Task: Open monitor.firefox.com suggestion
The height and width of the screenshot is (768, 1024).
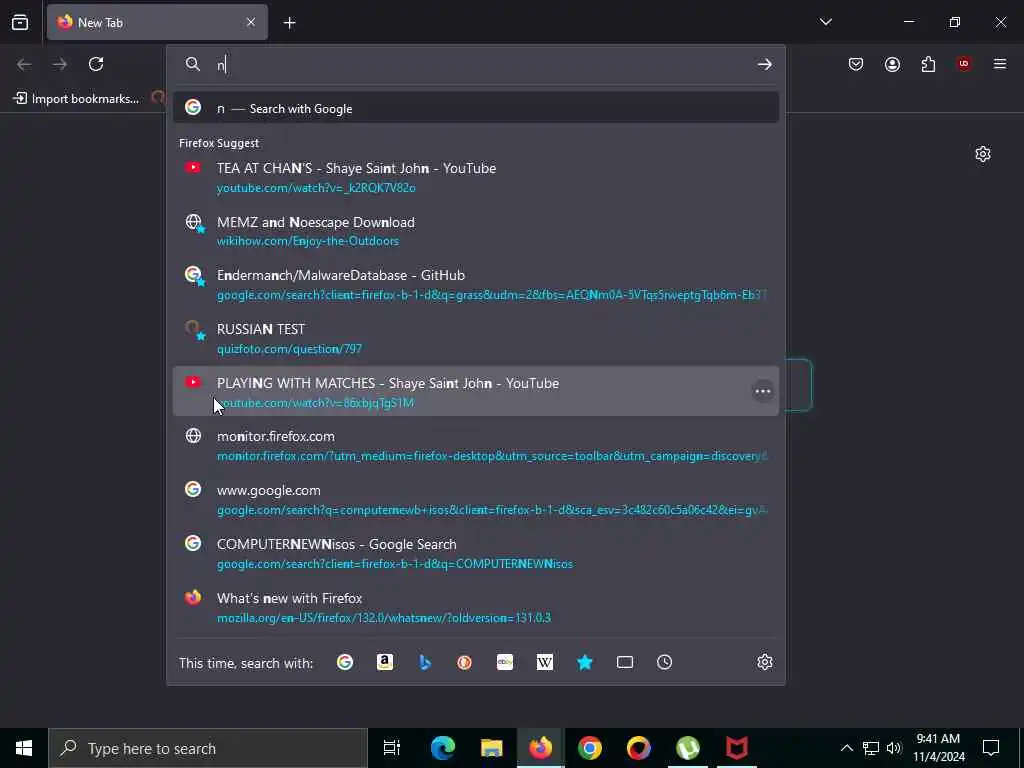Action: coord(475,445)
